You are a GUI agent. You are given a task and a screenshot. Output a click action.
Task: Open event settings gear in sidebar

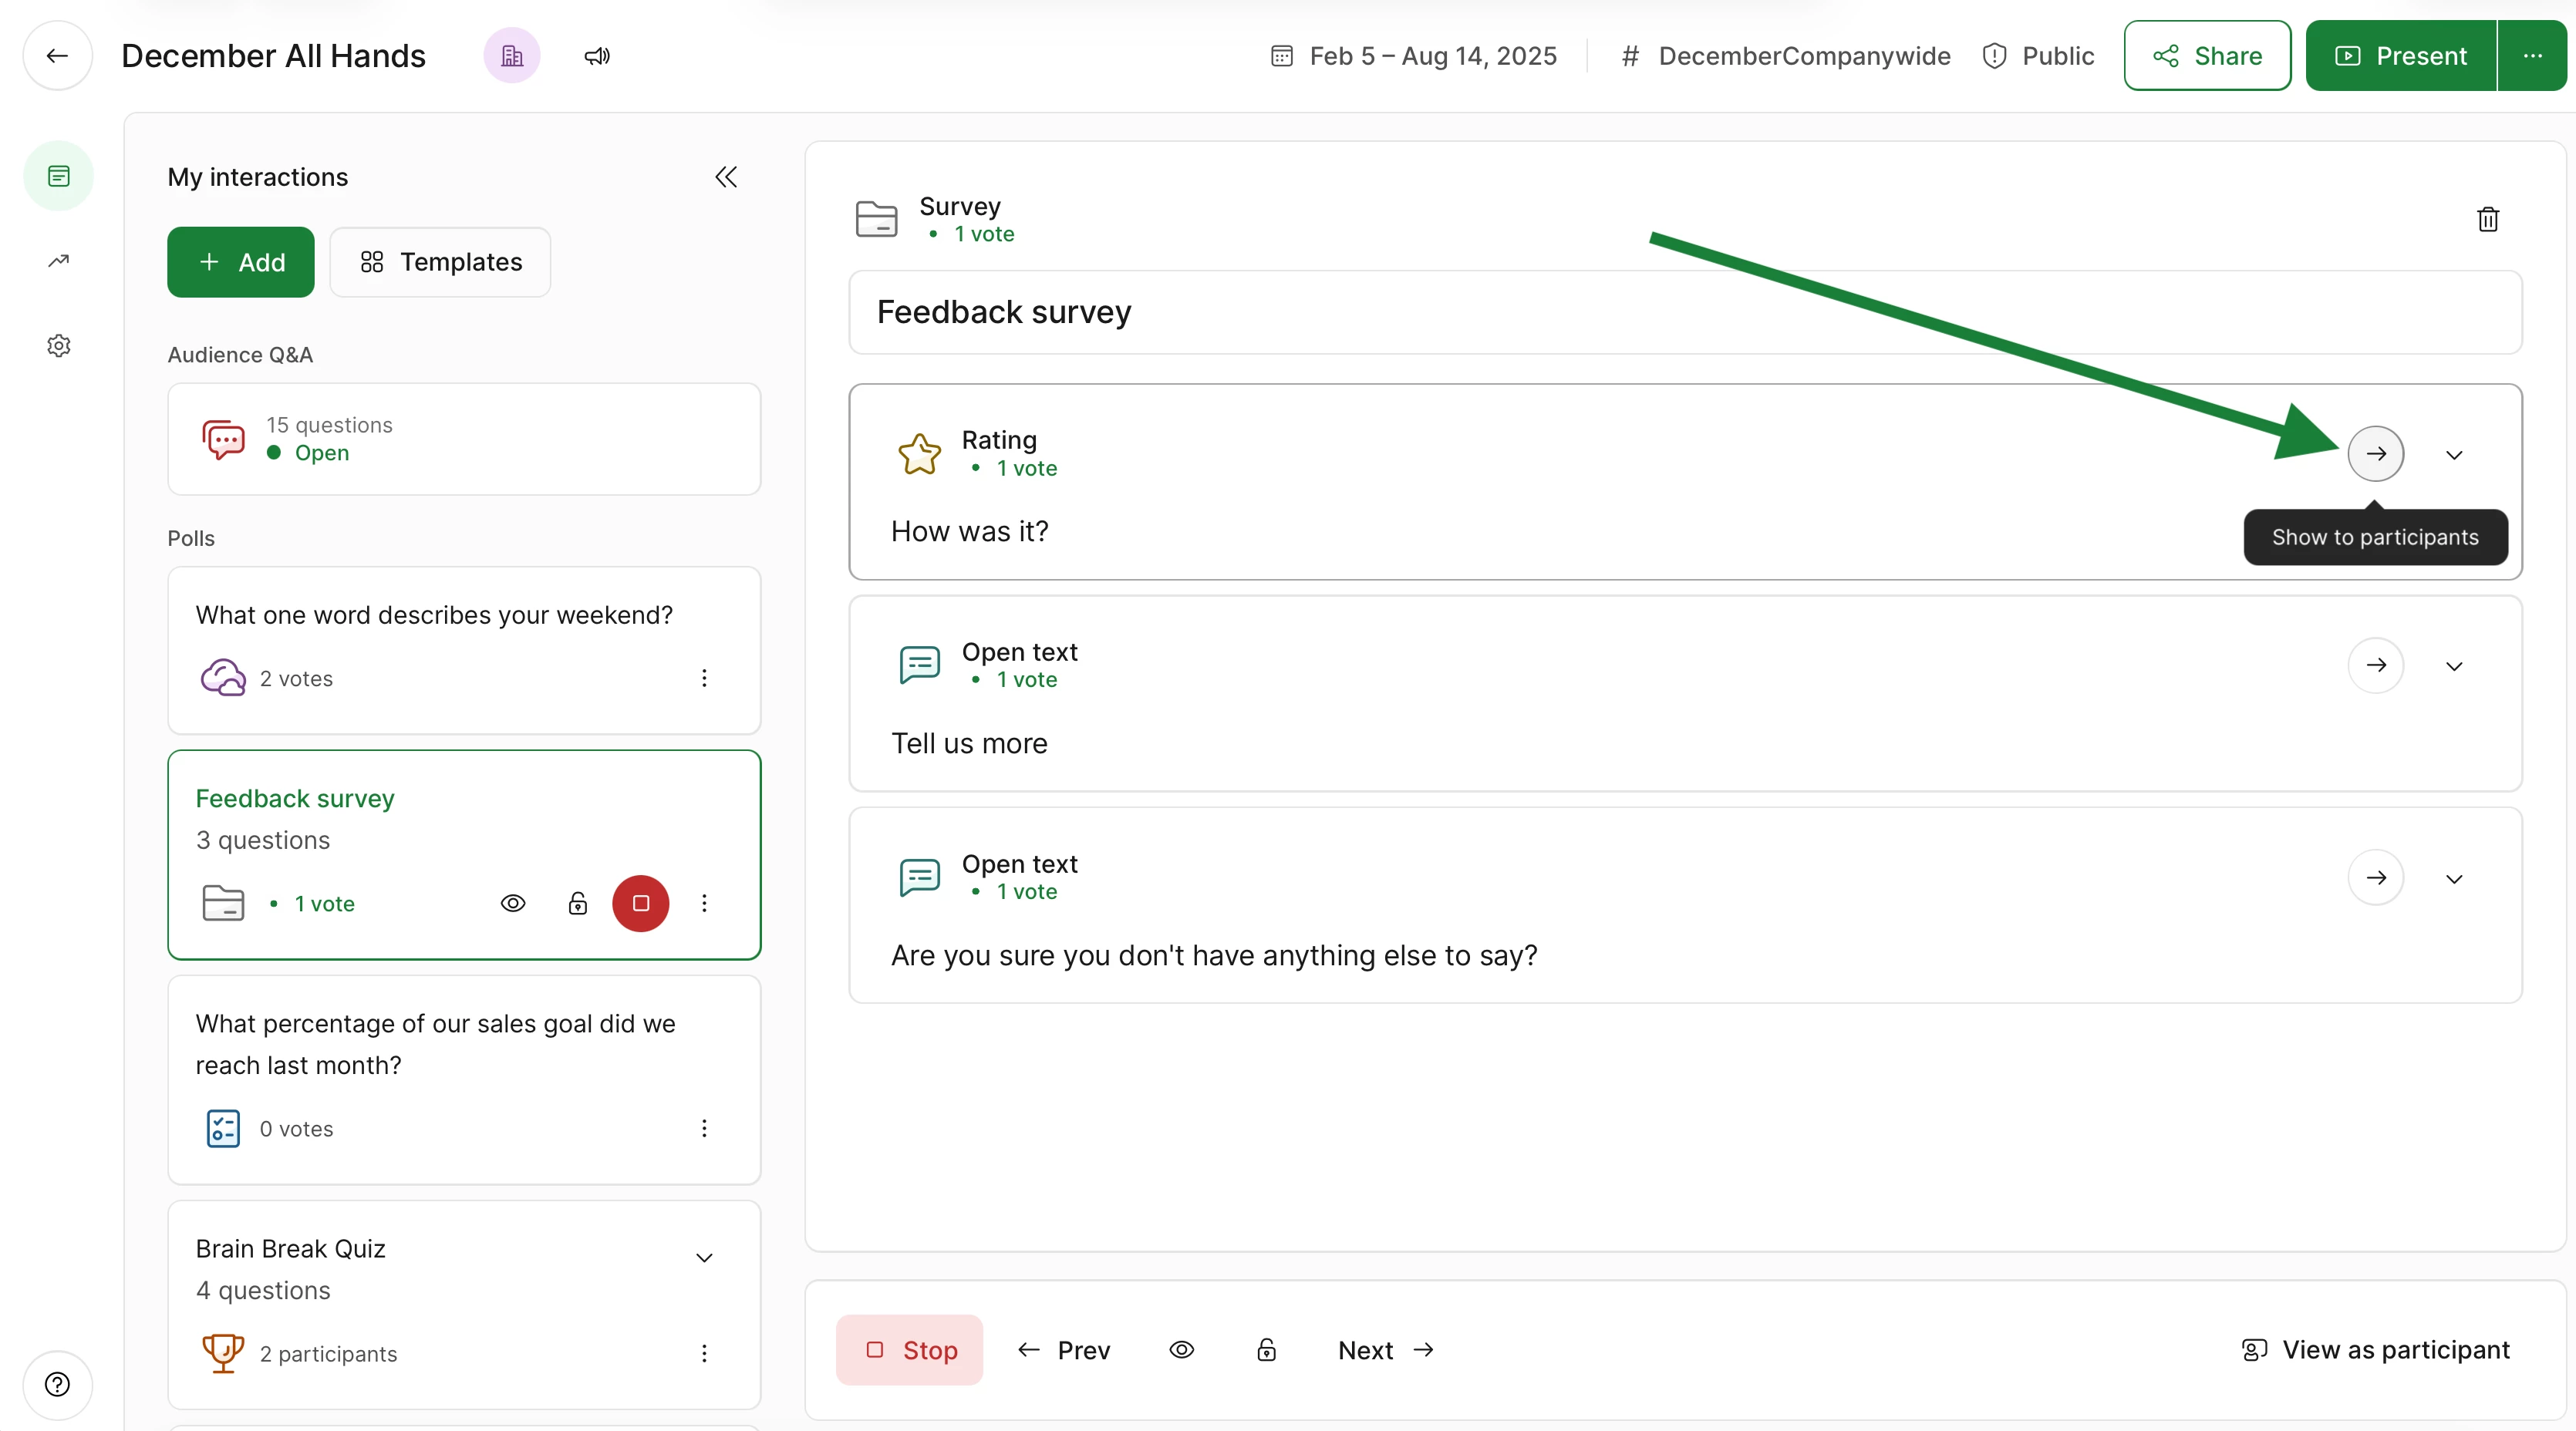click(x=59, y=346)
